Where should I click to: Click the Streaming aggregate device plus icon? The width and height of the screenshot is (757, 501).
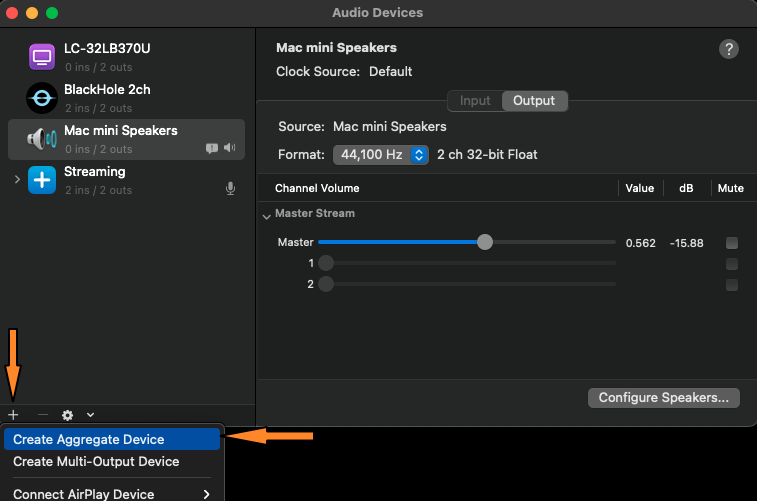(42, 180)
